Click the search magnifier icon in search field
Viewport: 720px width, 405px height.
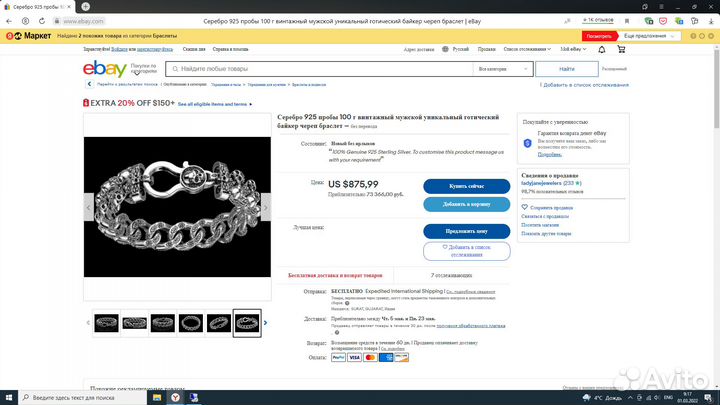[x=174, y=69]
